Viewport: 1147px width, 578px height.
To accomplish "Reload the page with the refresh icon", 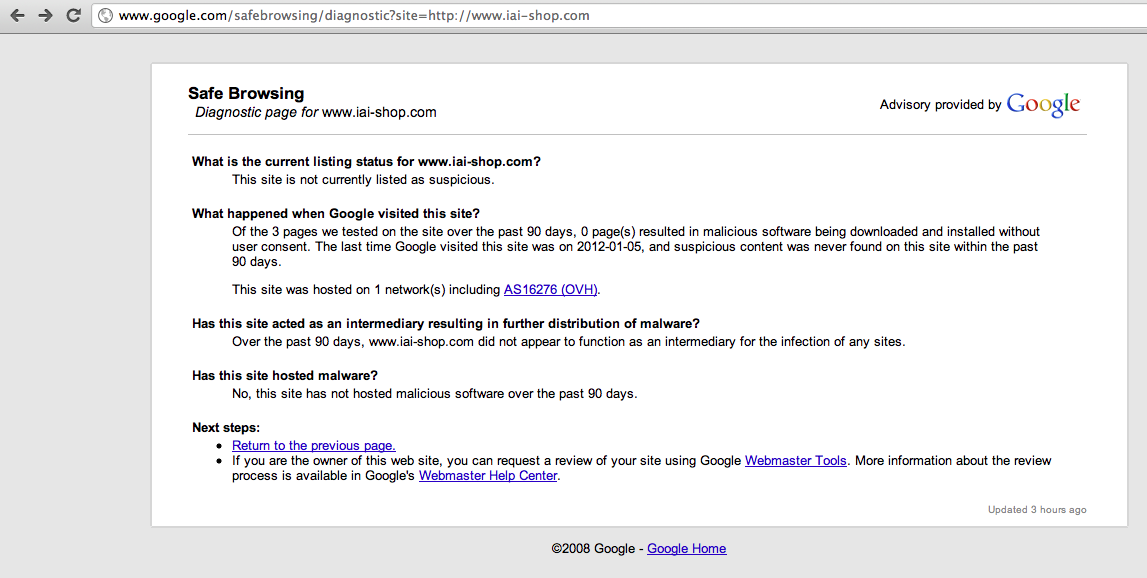I will pyautogui.click(x=73, y=15).
